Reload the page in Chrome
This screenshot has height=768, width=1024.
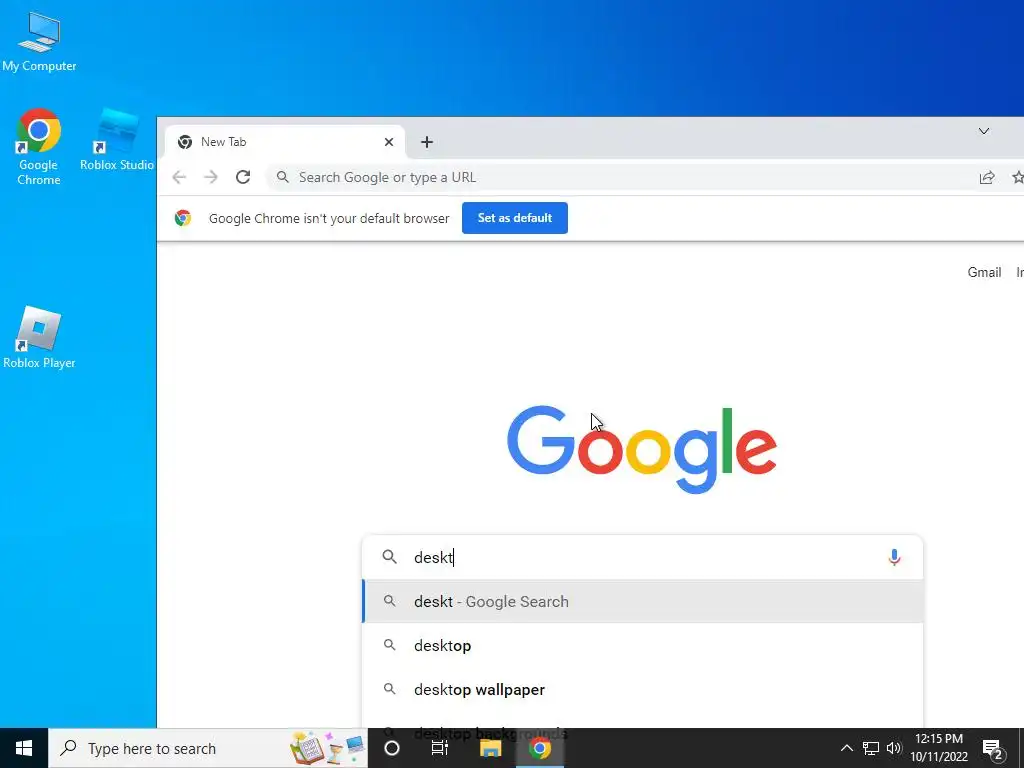coord(243,177)
